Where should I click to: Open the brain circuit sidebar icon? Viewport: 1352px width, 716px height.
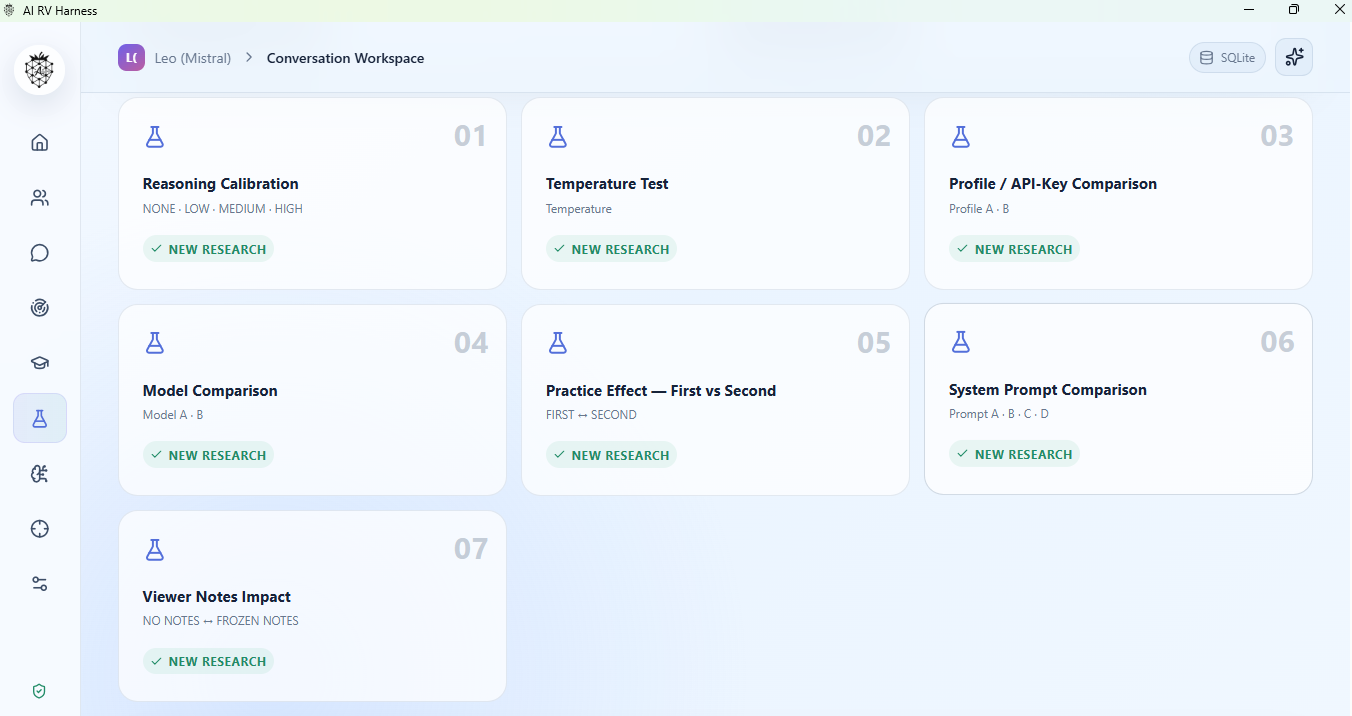point(40,474)
